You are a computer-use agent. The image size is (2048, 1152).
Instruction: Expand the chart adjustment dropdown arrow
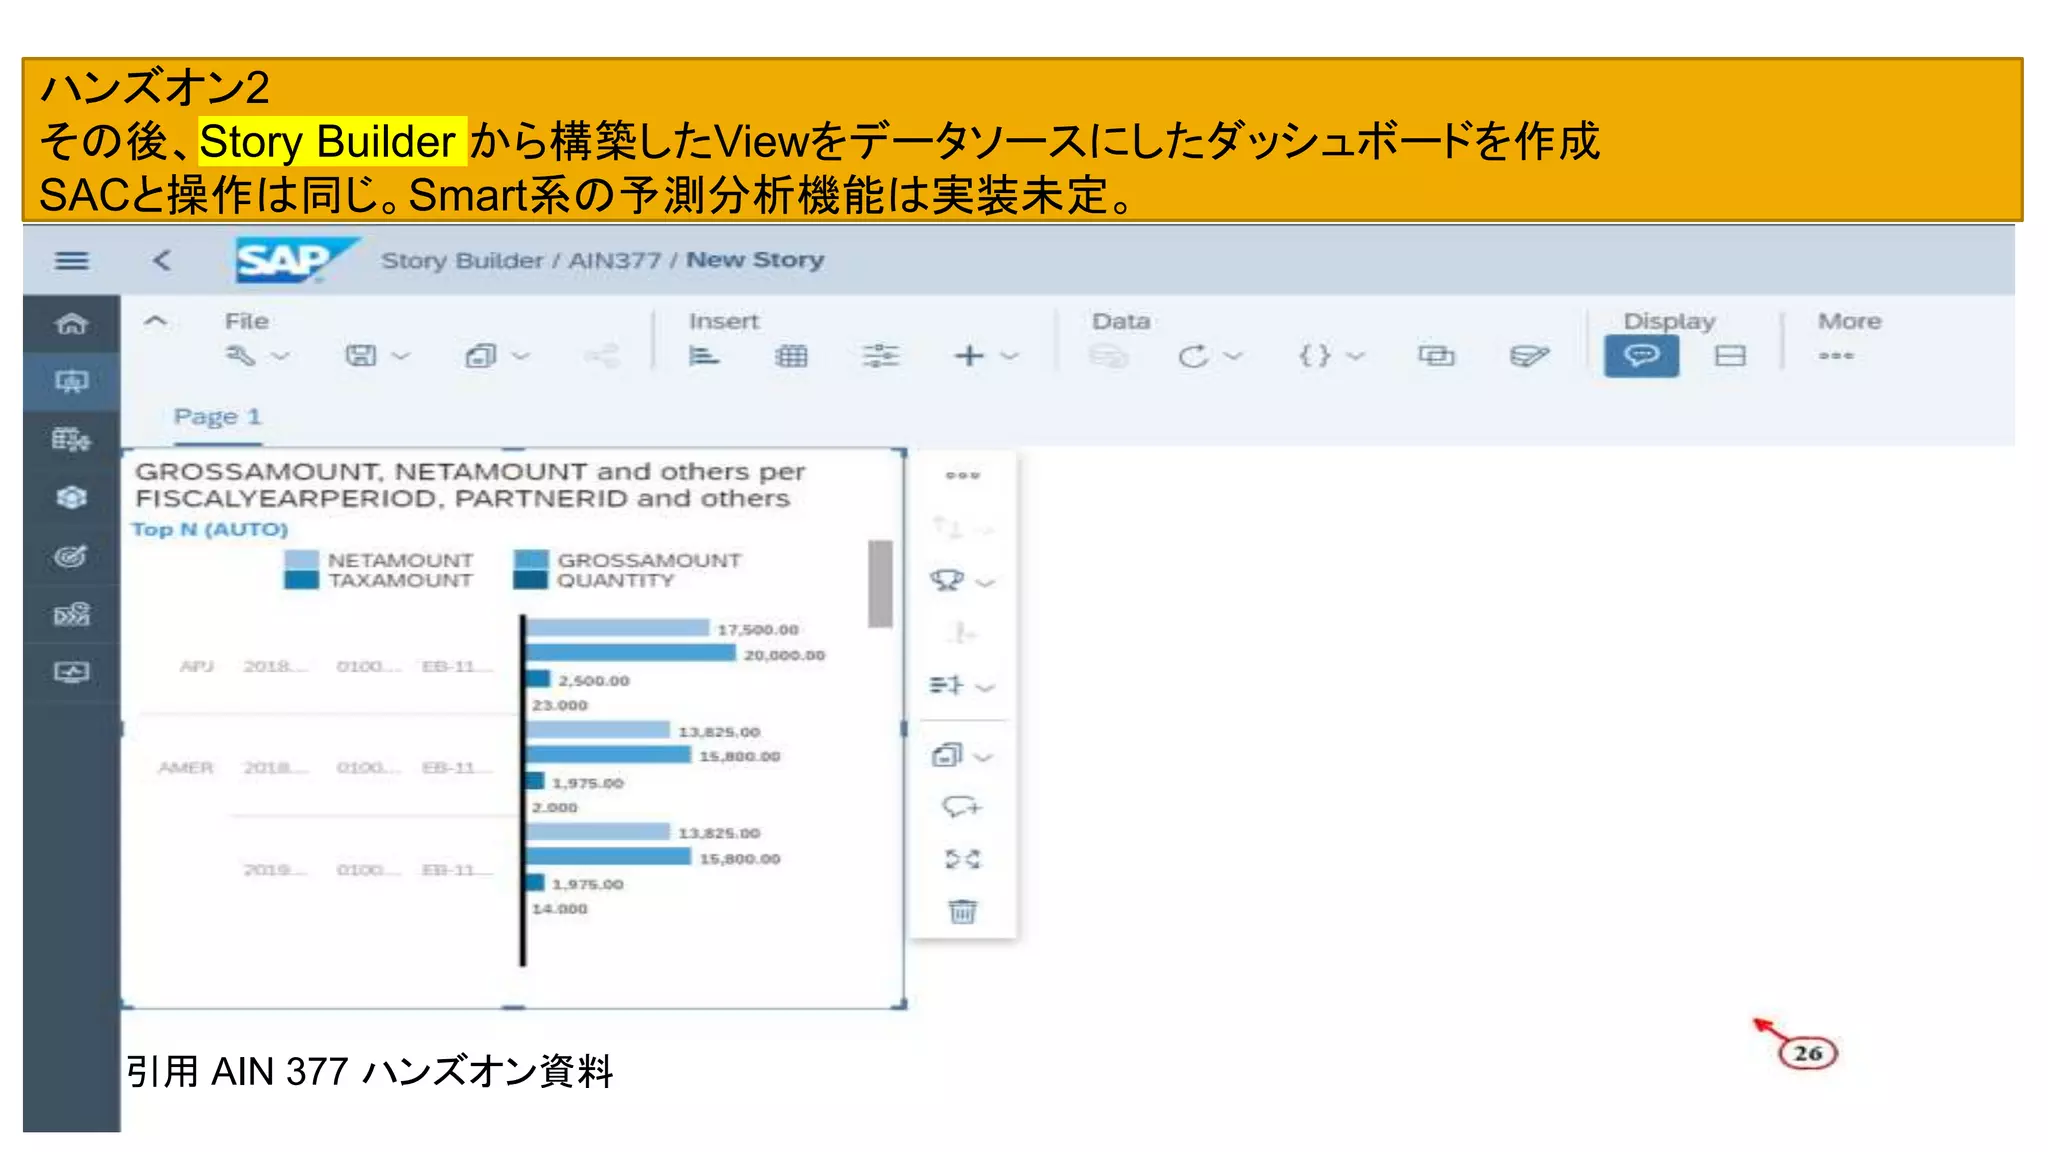pyautogui.click(x=985, y=687)
